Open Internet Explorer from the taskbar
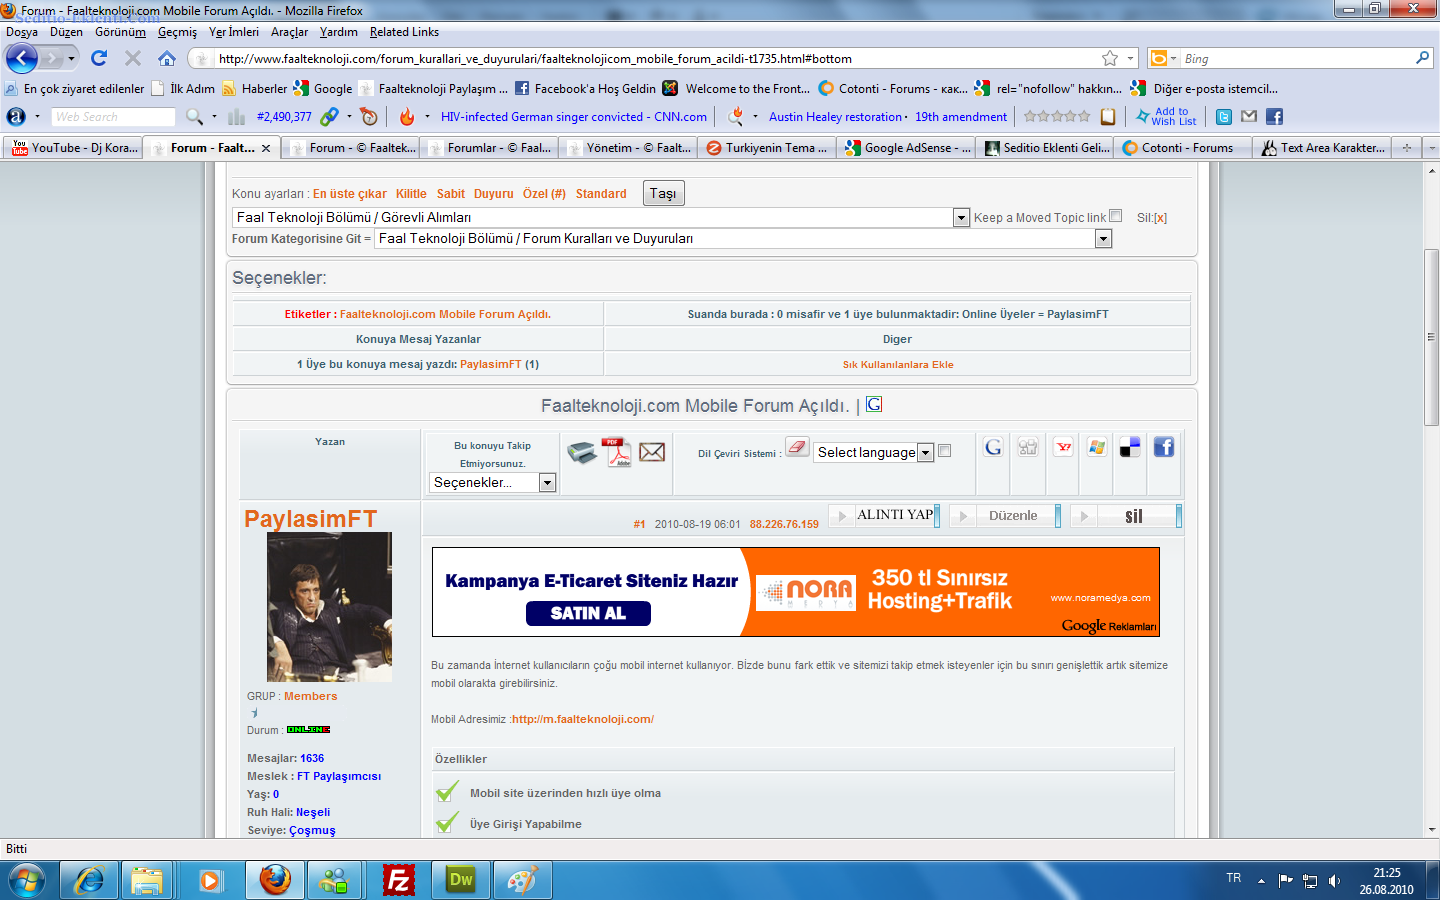Viewport: 1440px width, 900px height. [x=89, y=880]
